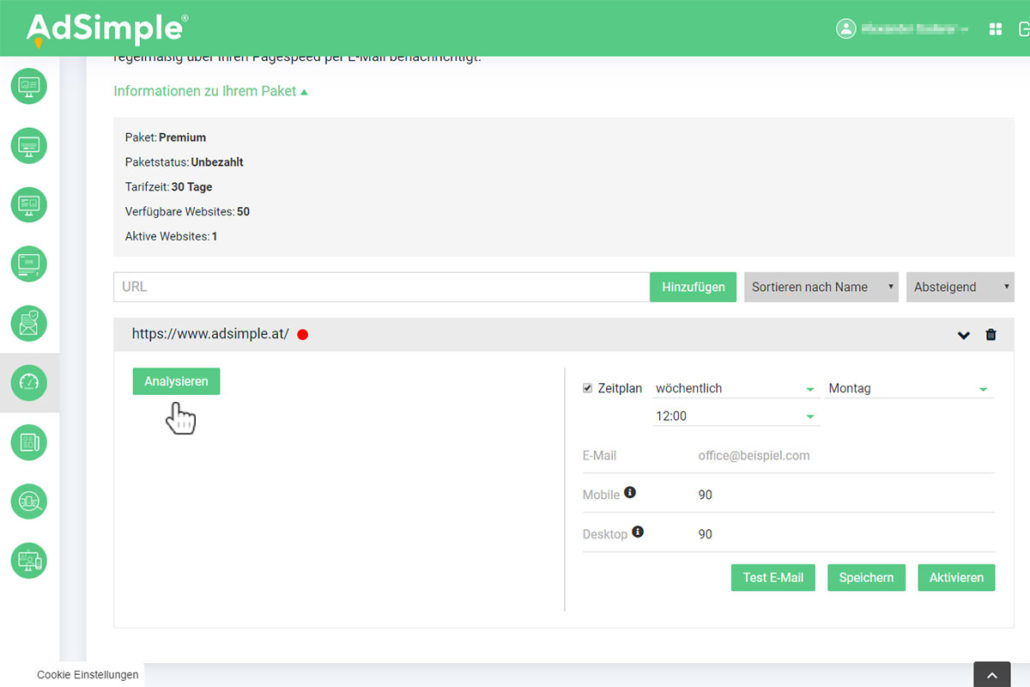The height and width of the screenshot is (687, 1030).
Task: Collapse Informationen zu Ihrem Paket section
Action: click(x=210, y=91)
